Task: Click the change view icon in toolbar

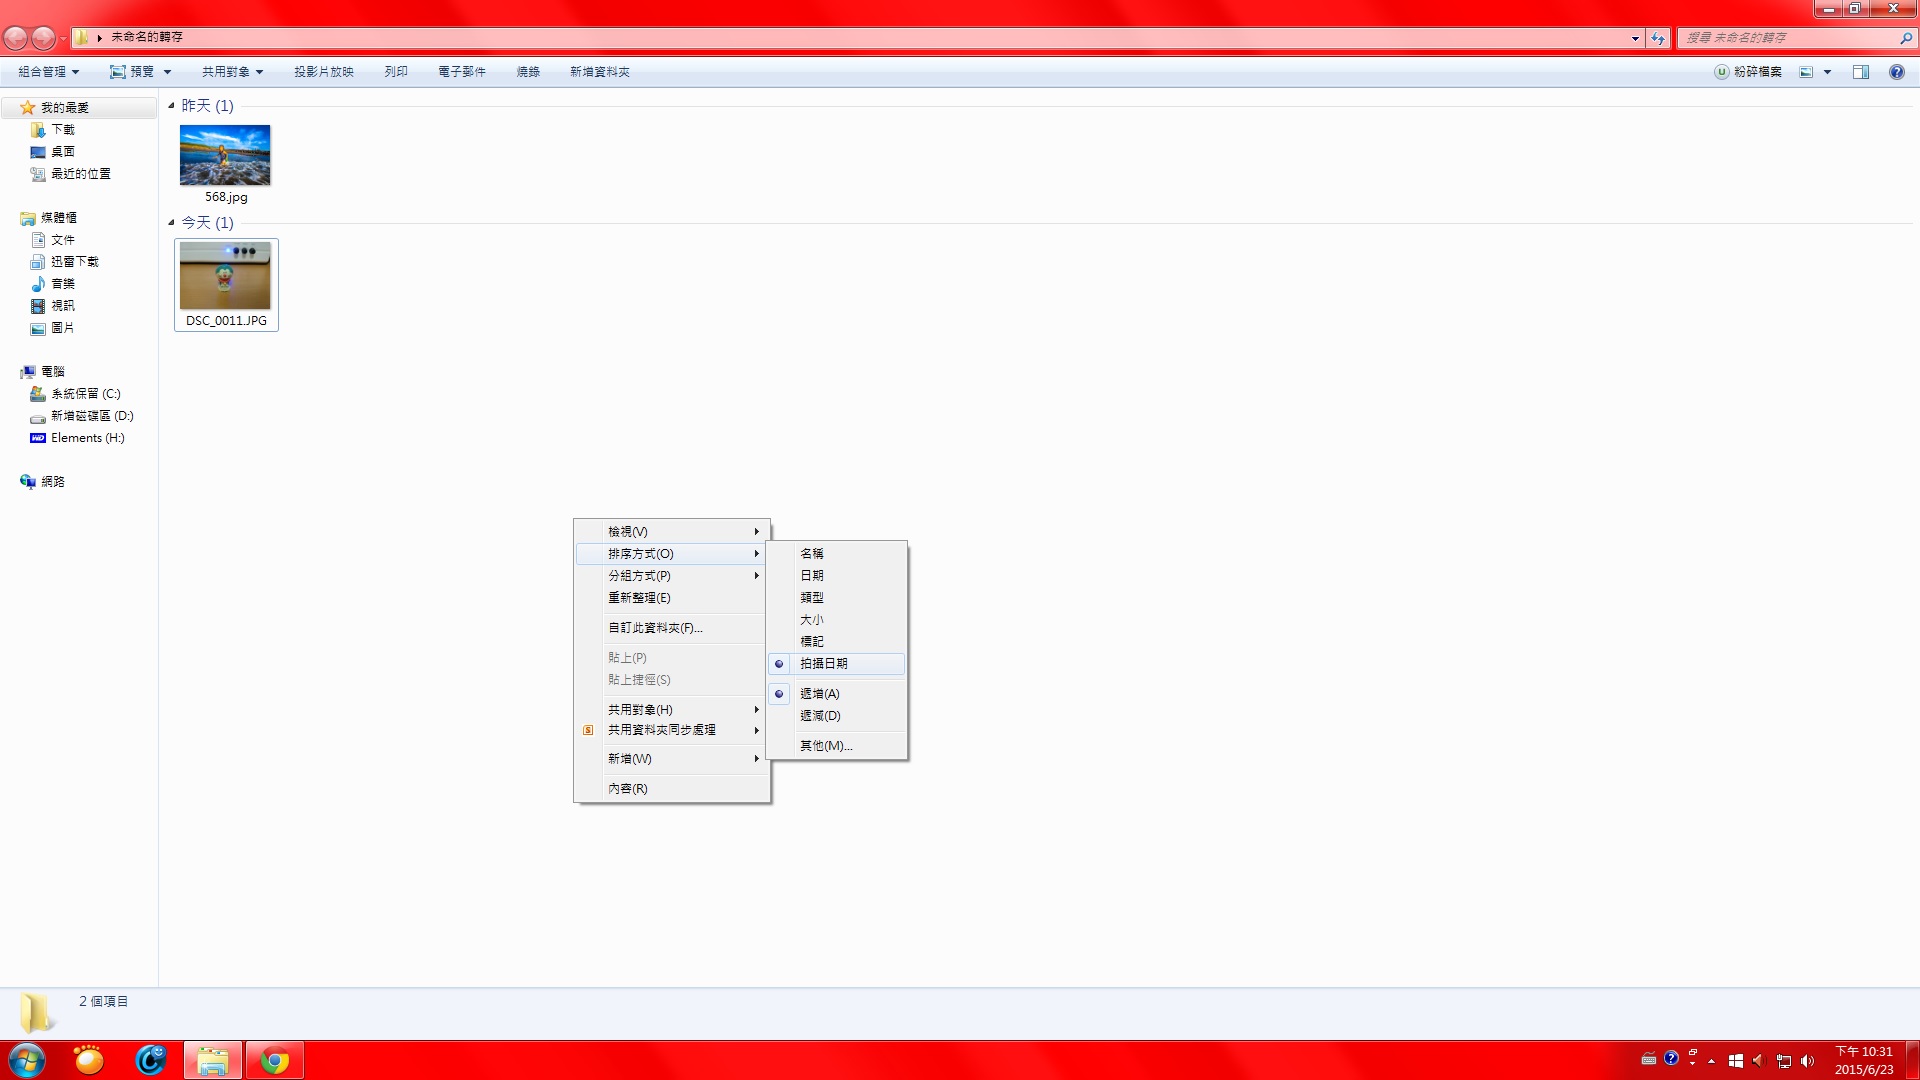Action: 1807,72
